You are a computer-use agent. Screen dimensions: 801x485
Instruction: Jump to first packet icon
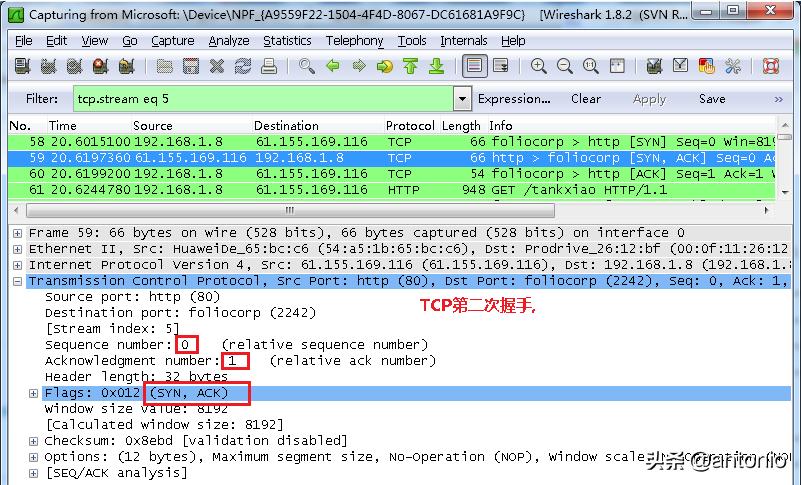coord(410,66)
